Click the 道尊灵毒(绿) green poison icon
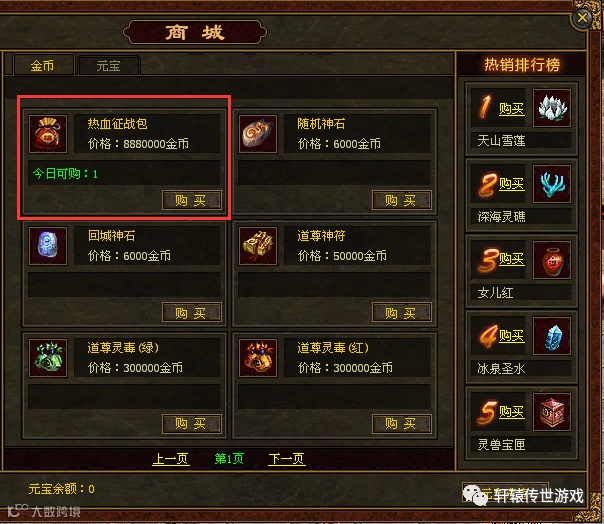This screenshot has width=604, height=524. coord(48,358)
